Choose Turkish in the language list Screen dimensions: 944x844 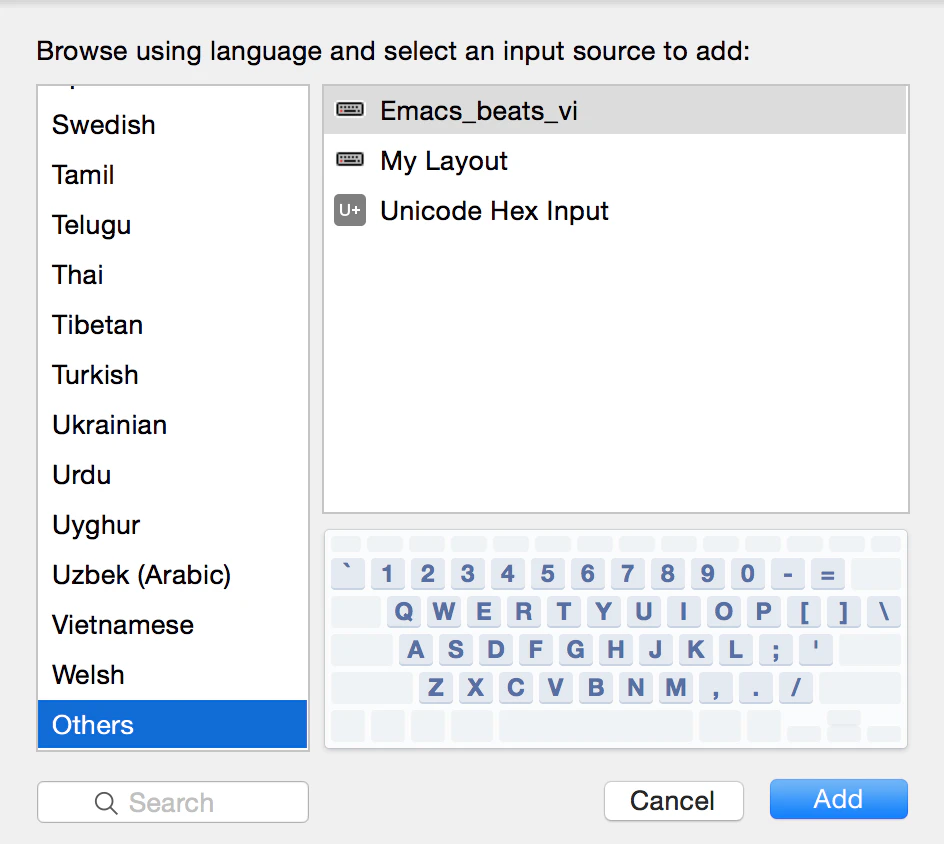tap(172, 374)
